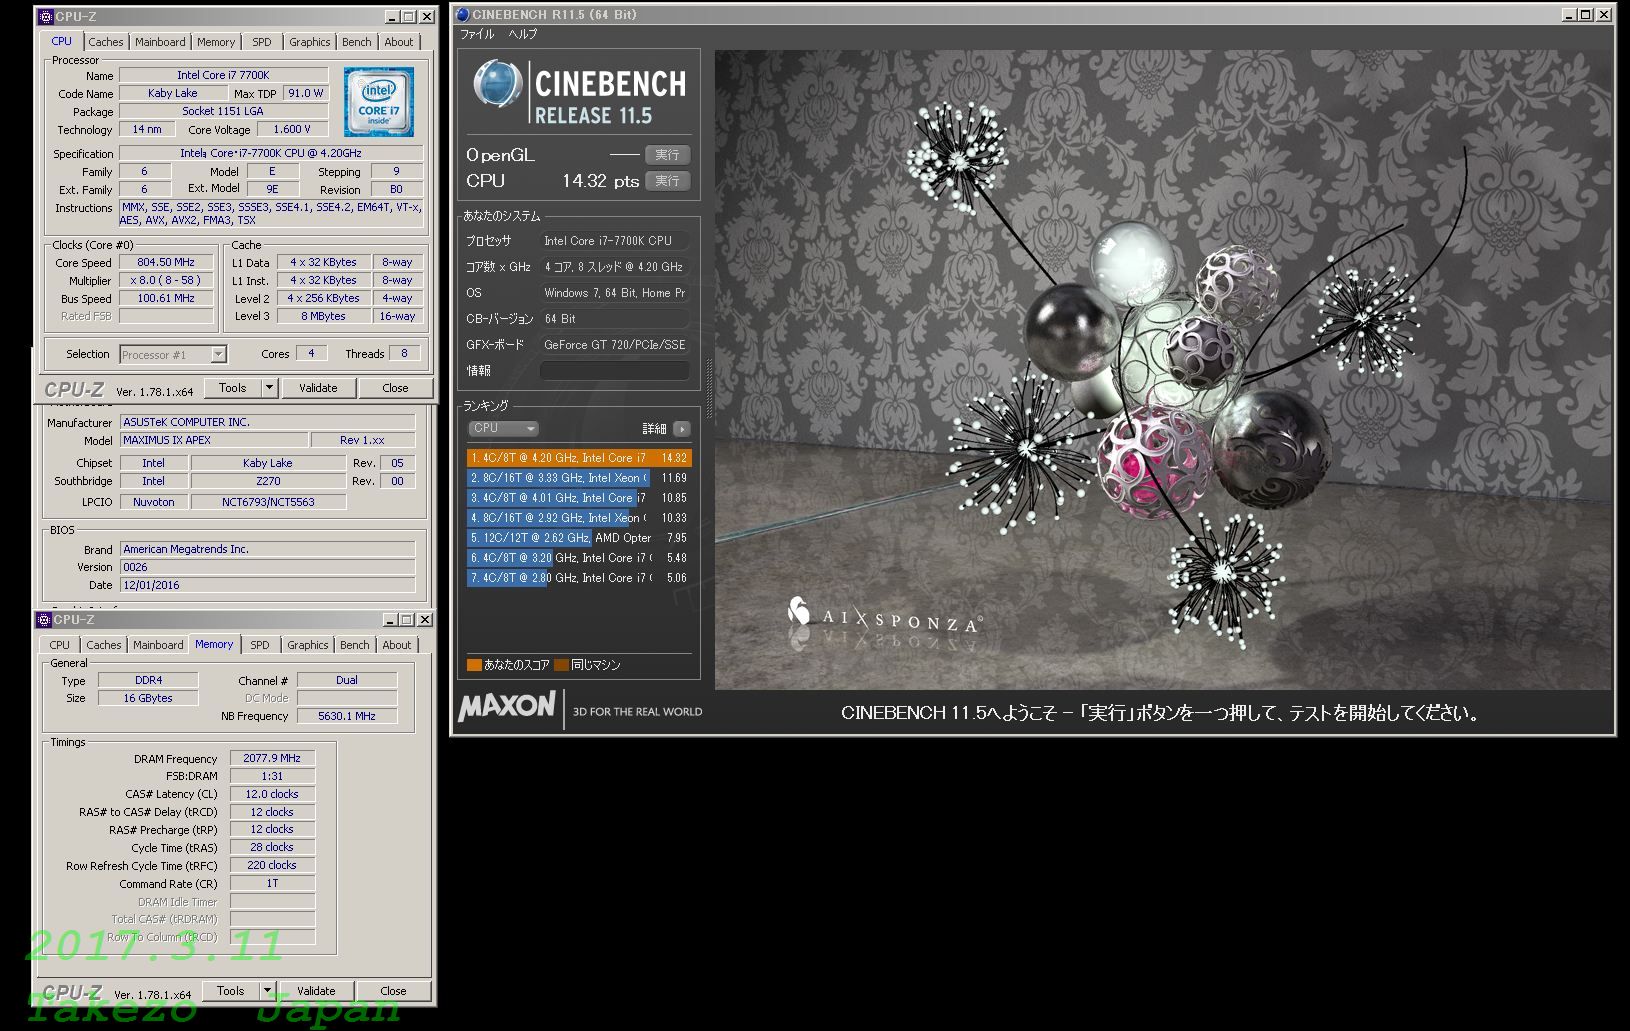Click the CPU-Z Memory window title bar icon
The height and width of the screenshot is (1031, 1630).
tap(44, 620)
